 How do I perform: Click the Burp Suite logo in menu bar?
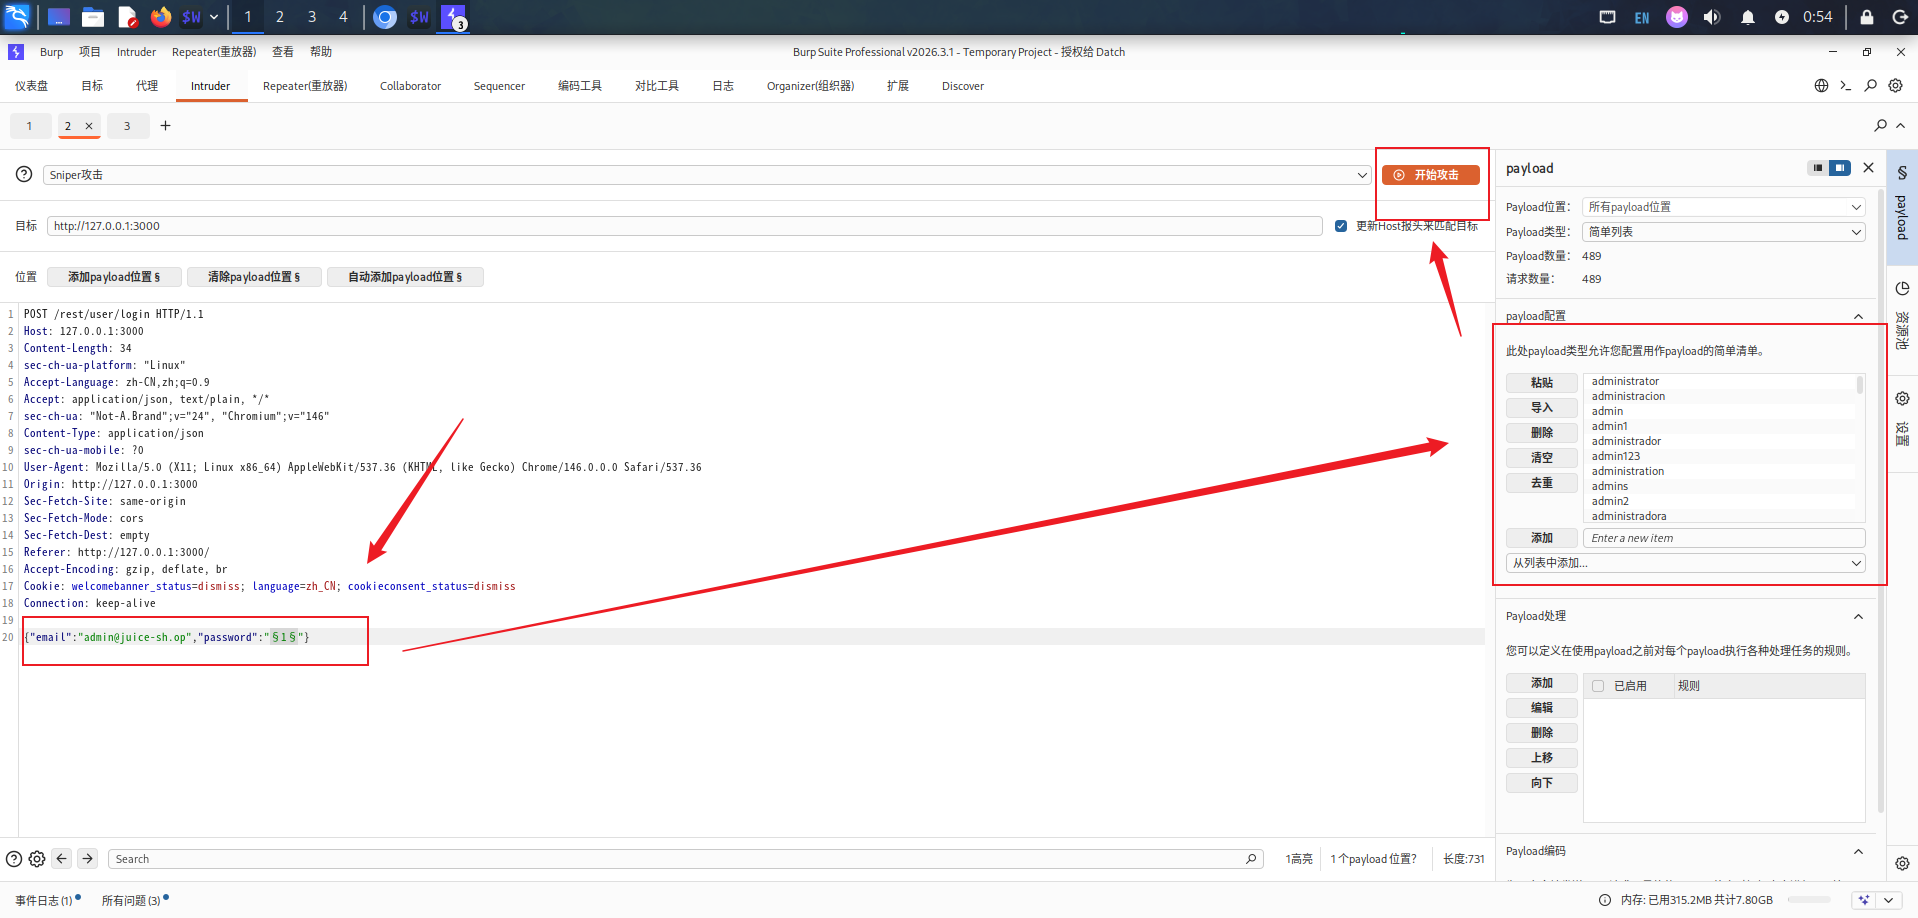[x=16, y=52]
